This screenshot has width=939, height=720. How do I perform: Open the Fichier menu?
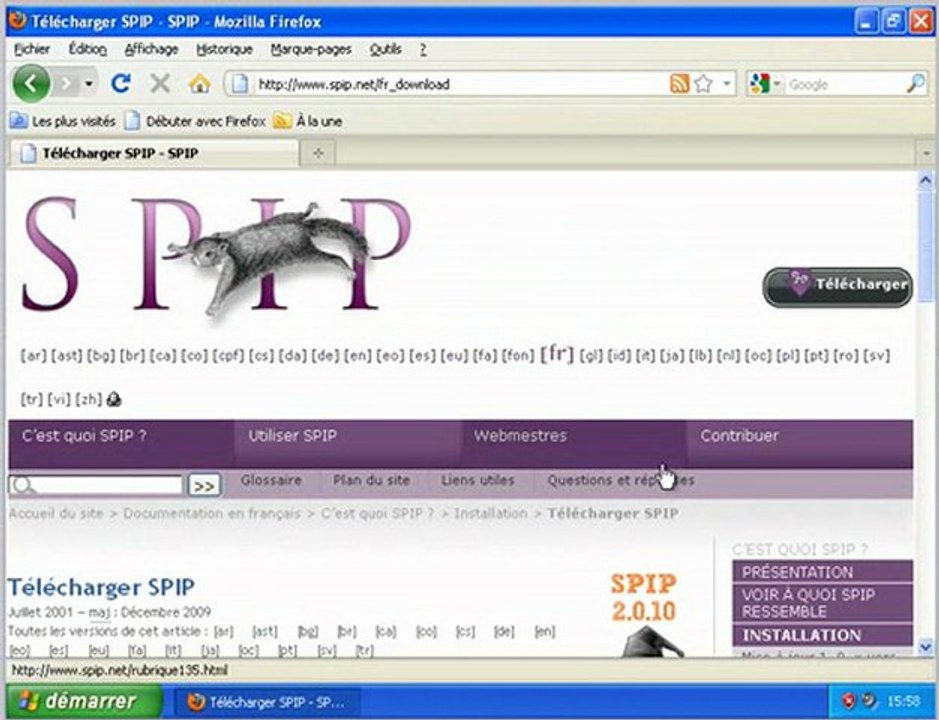coord(32,49)
